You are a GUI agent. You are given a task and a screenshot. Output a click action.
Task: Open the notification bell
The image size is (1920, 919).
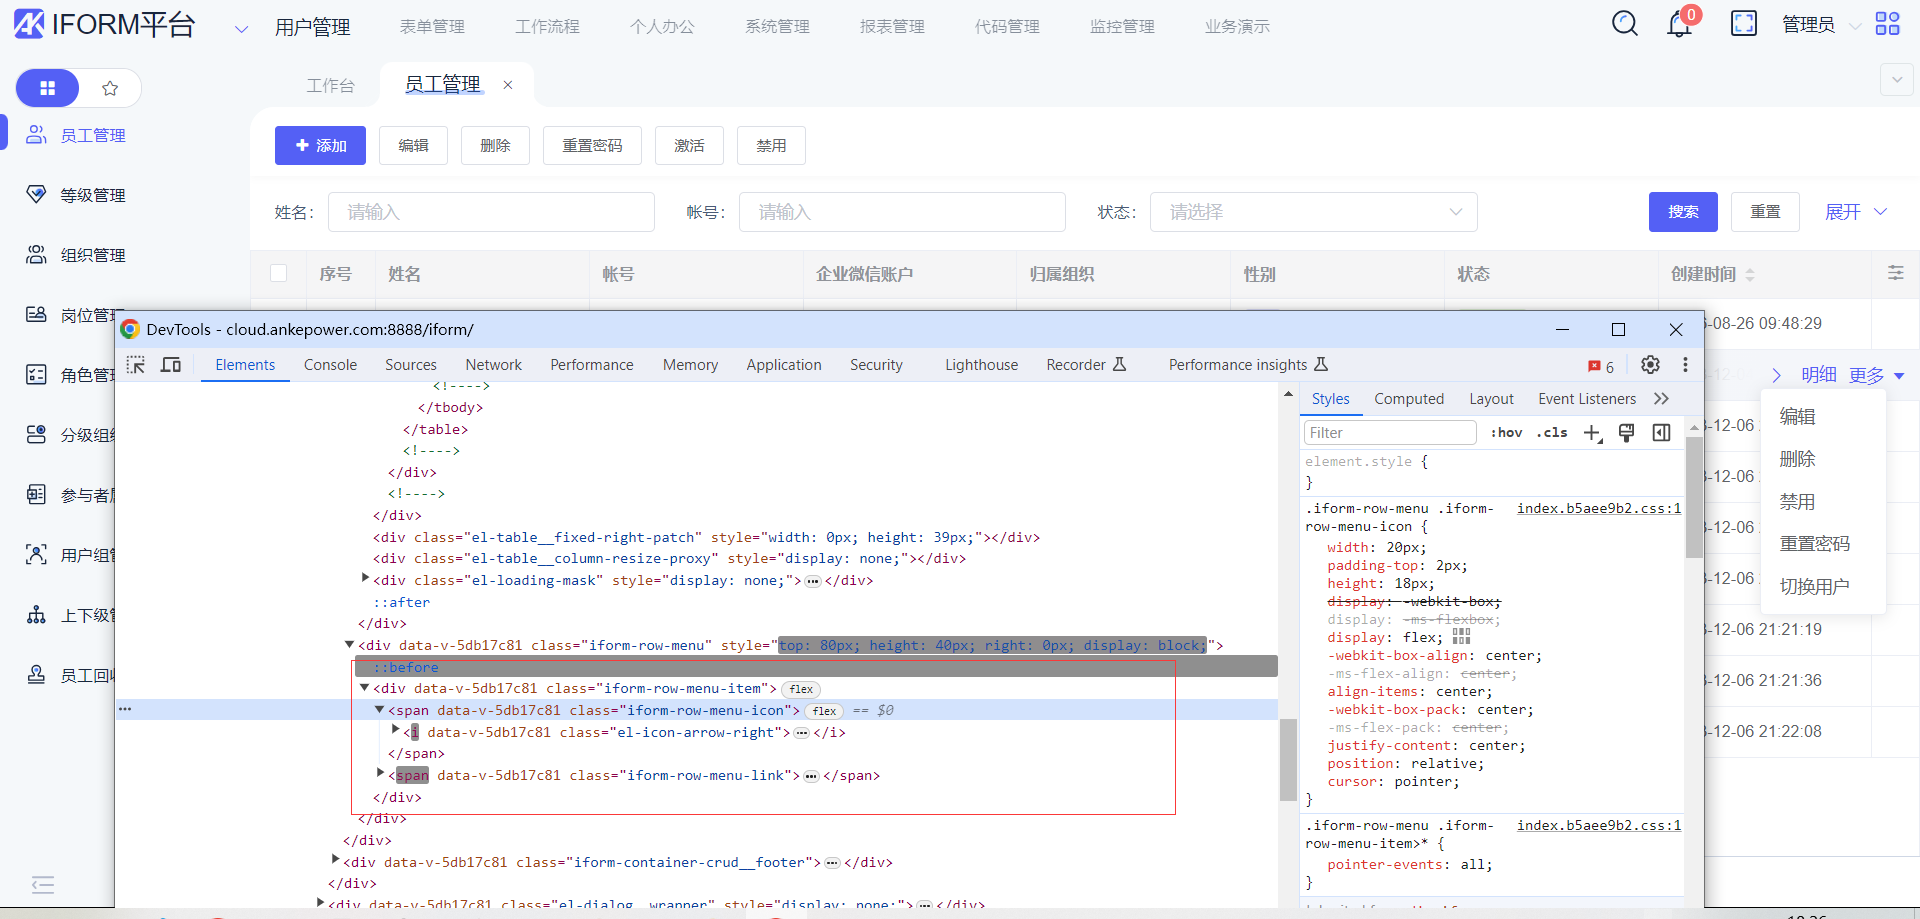(1679, 25)
